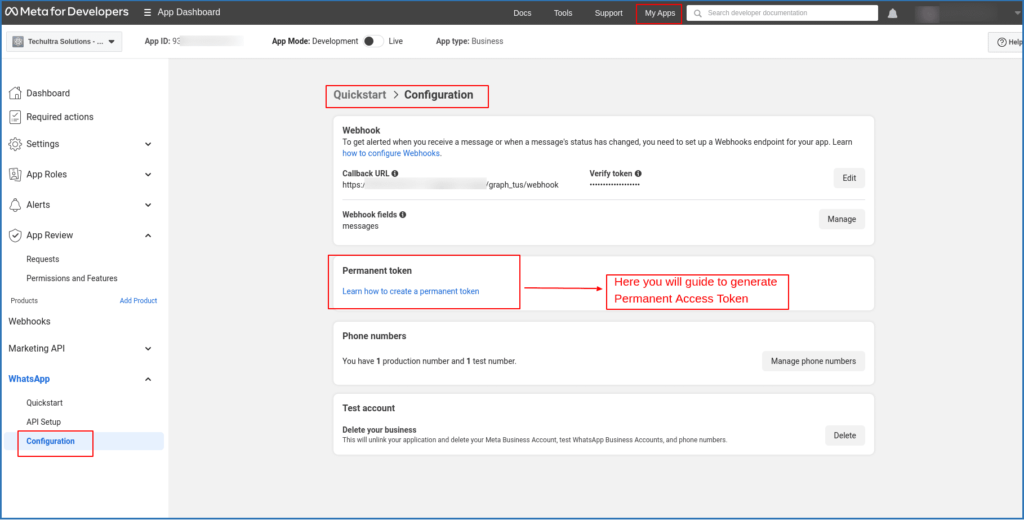
Task: Click the Required actions checklist icon
Action: pos(15,117)
